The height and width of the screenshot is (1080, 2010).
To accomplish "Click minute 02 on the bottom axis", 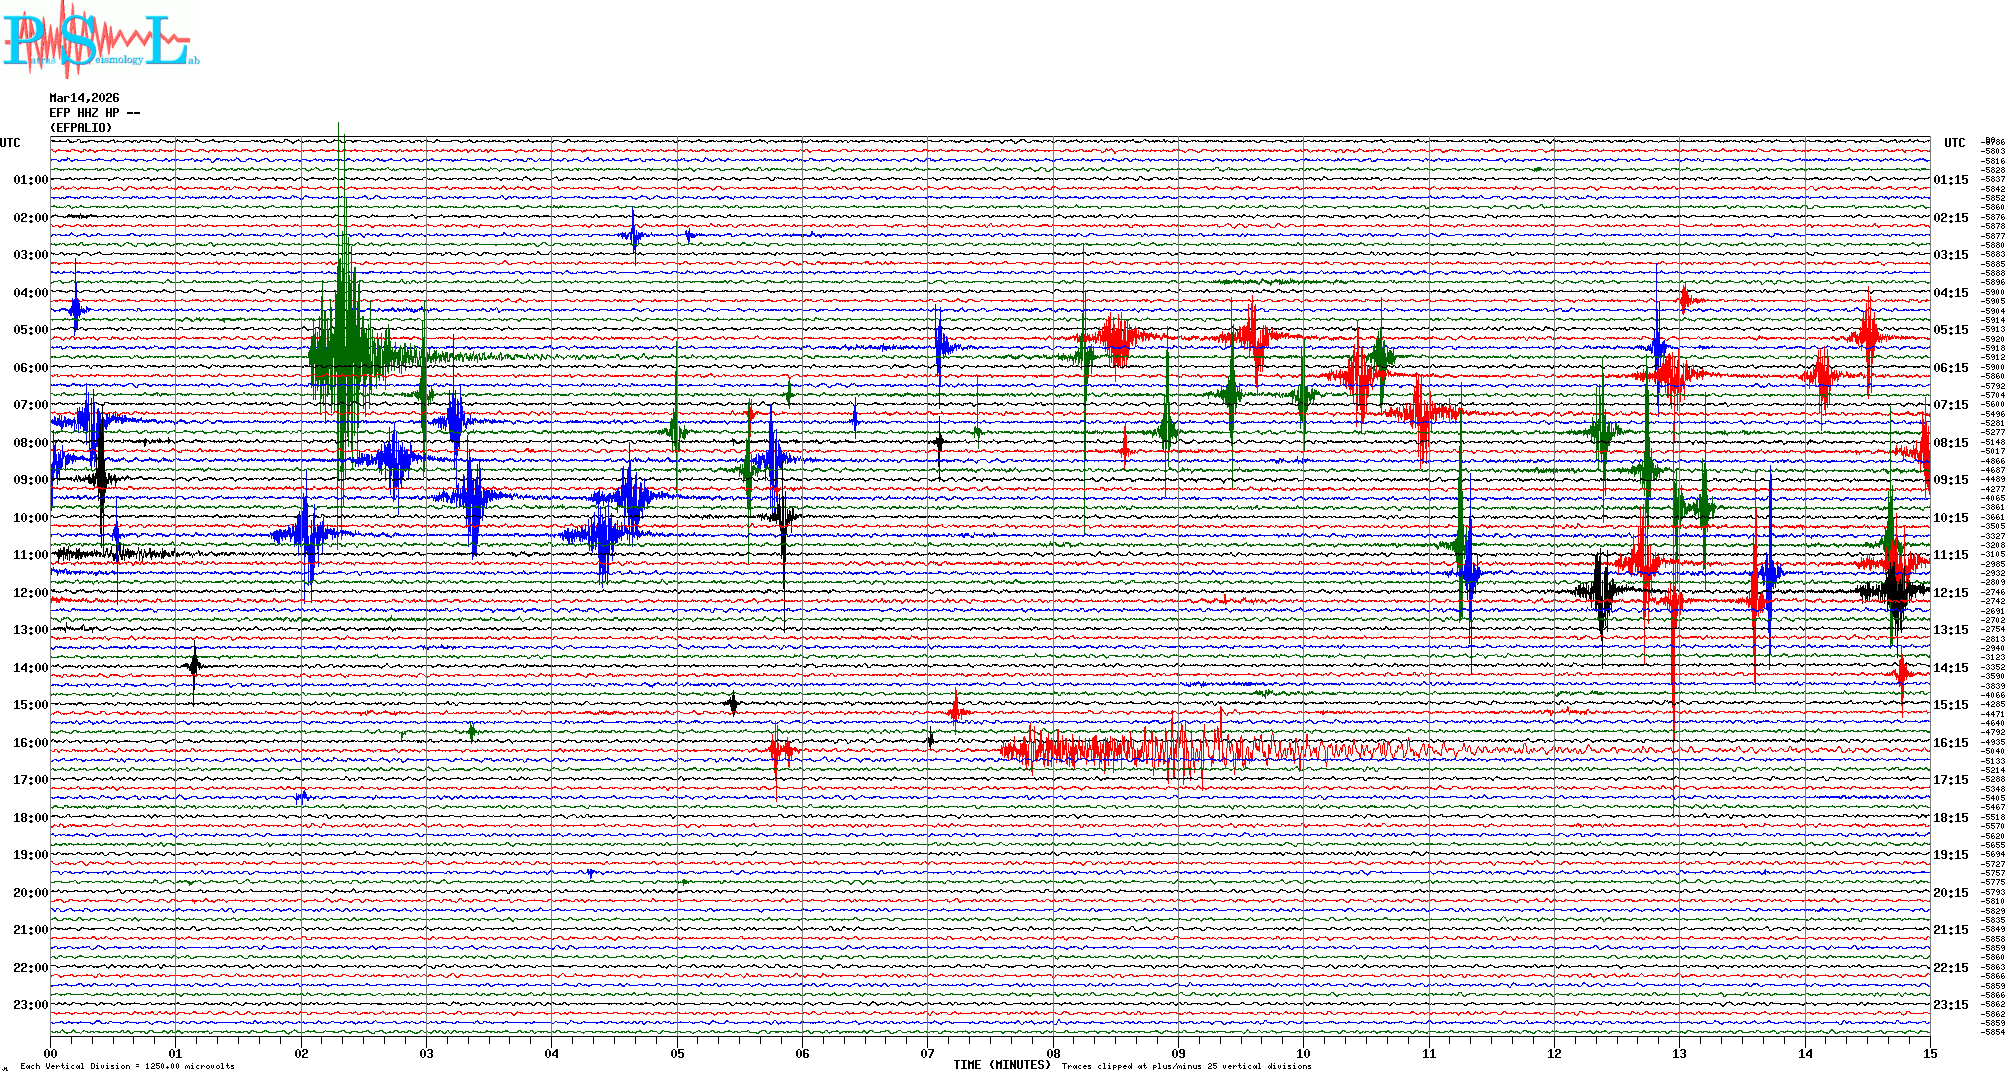I will click(x=301, y=1053).
